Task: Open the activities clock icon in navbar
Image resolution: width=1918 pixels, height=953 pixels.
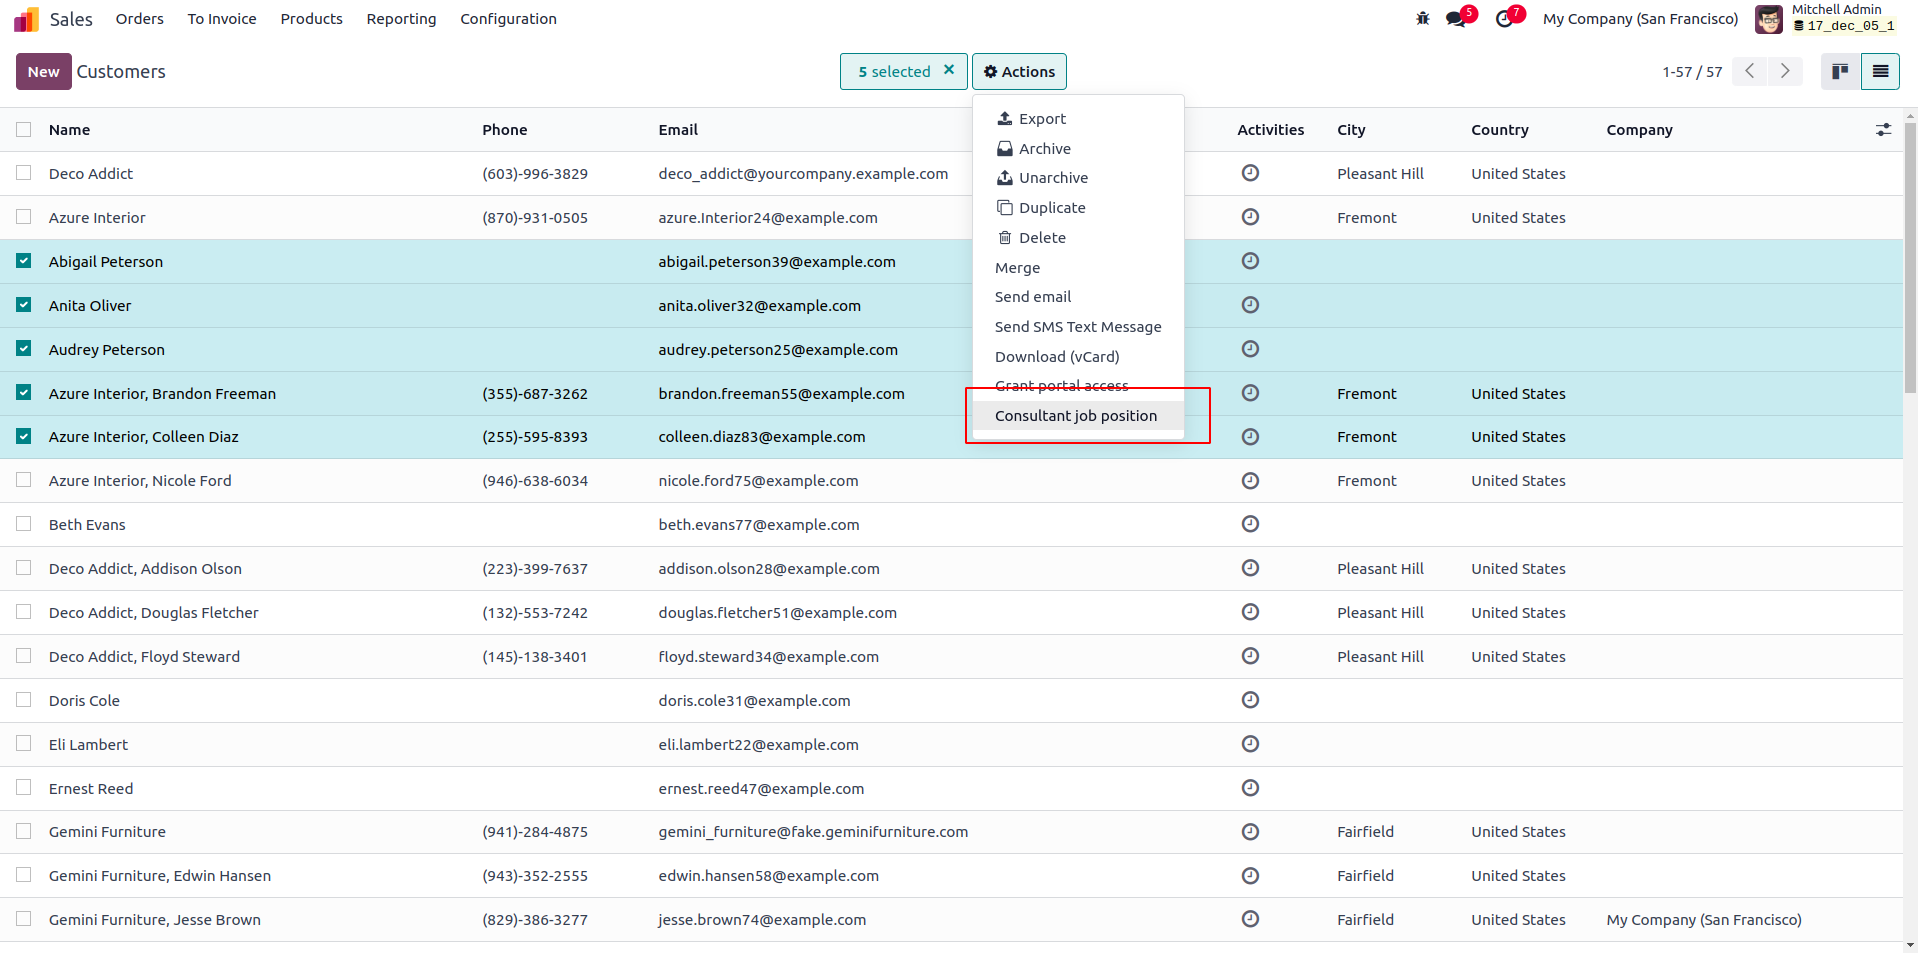Action: click(1504, 19)
